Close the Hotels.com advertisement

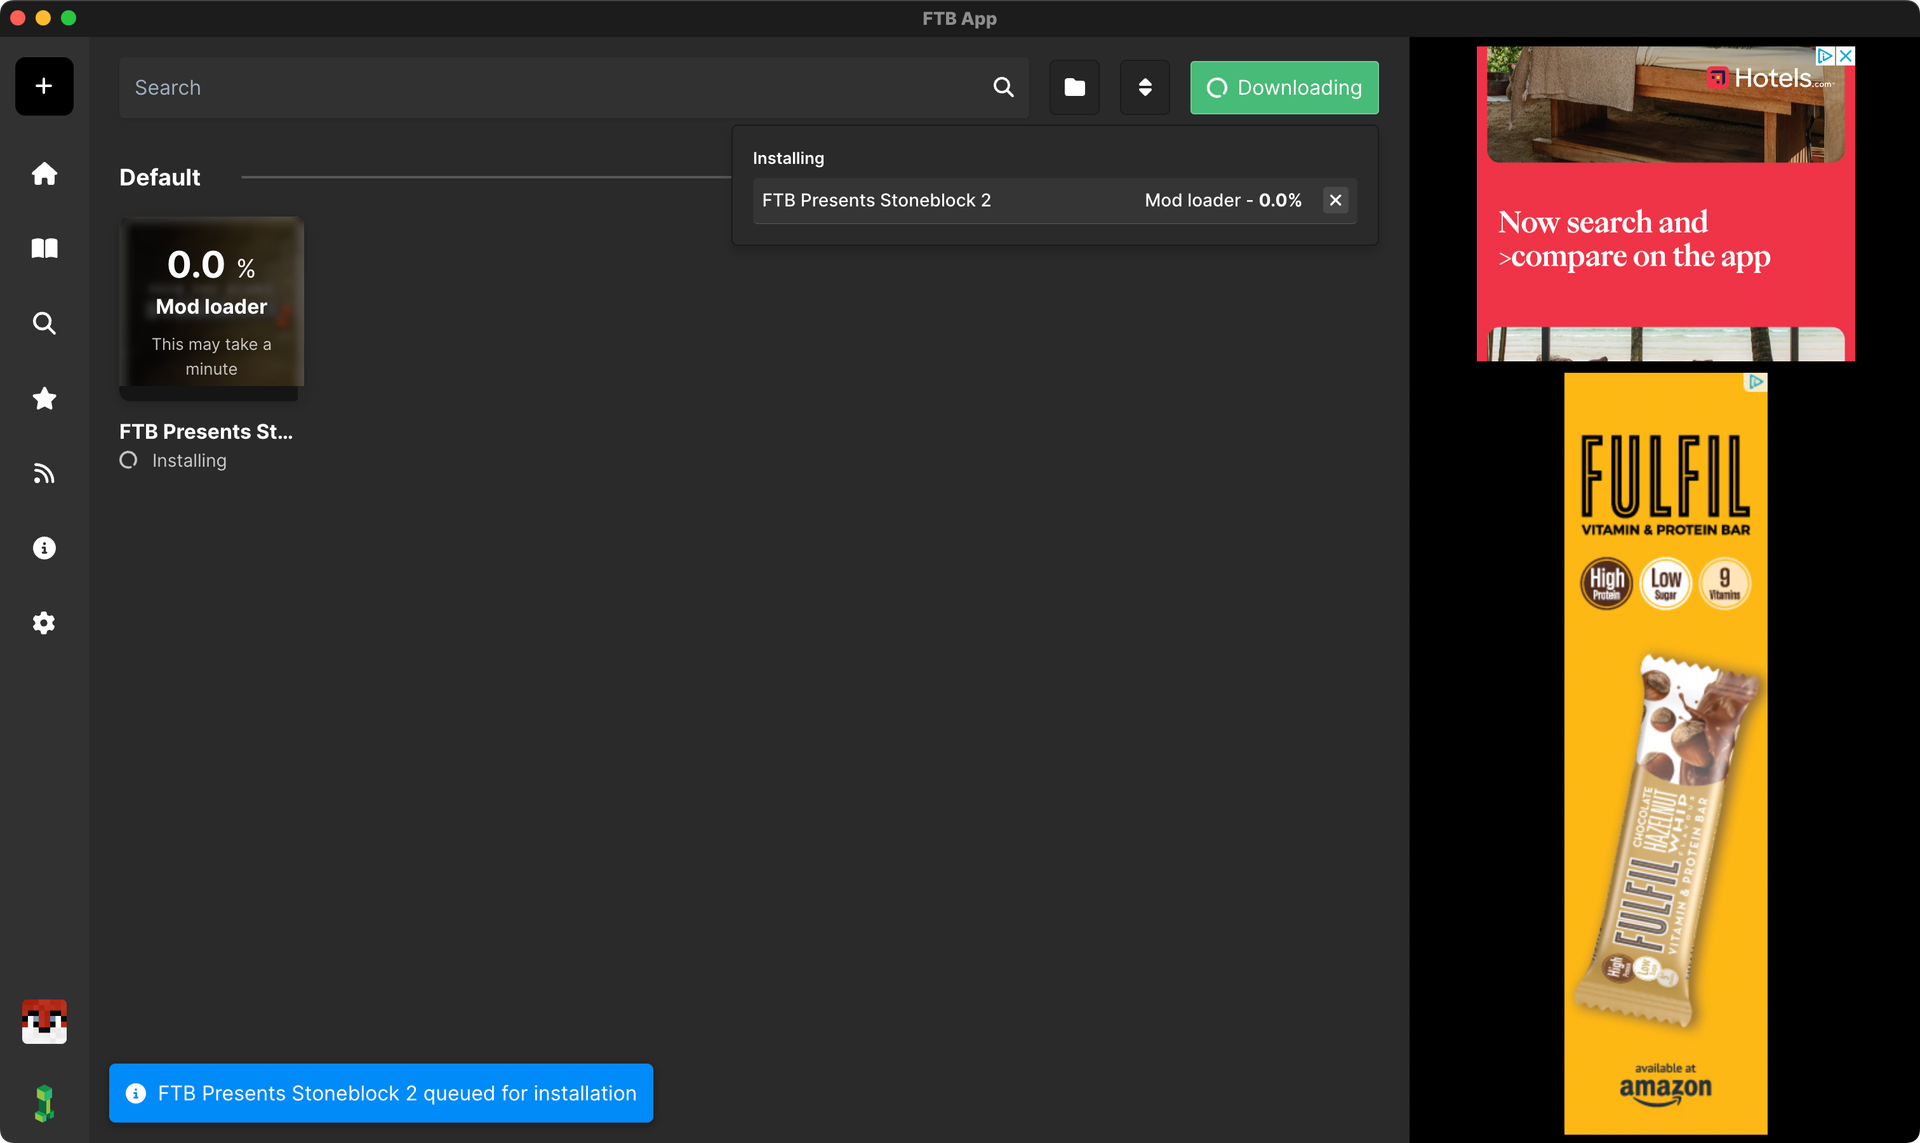[1846, 56]
